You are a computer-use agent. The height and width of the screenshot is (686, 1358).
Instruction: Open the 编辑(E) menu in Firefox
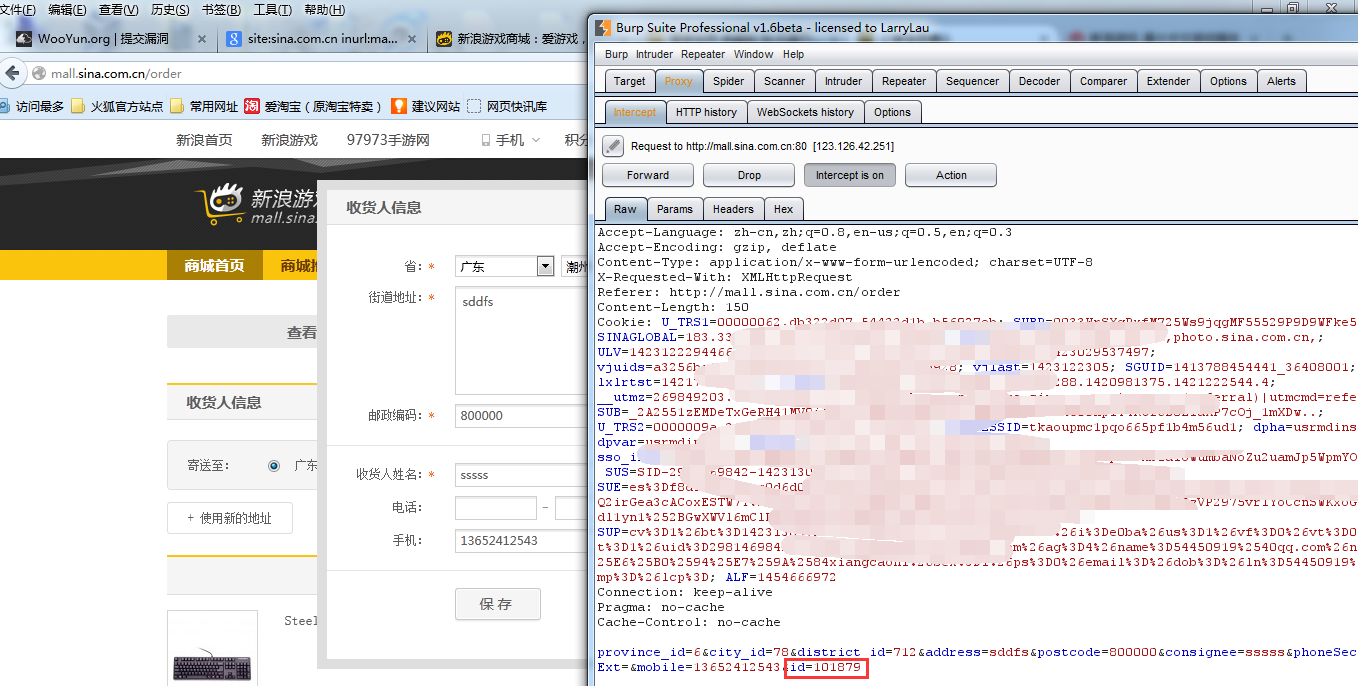pyautogui.click(x=67, y=10)
